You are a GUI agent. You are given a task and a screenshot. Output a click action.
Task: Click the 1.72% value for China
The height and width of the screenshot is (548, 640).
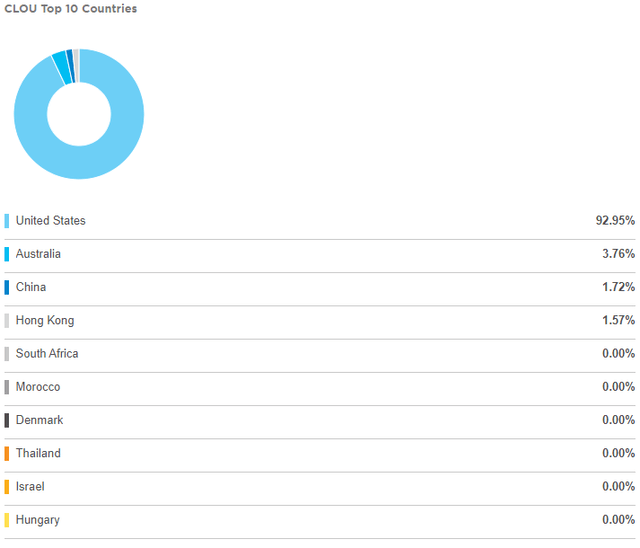pyautogui.click(x=618, y=287)
